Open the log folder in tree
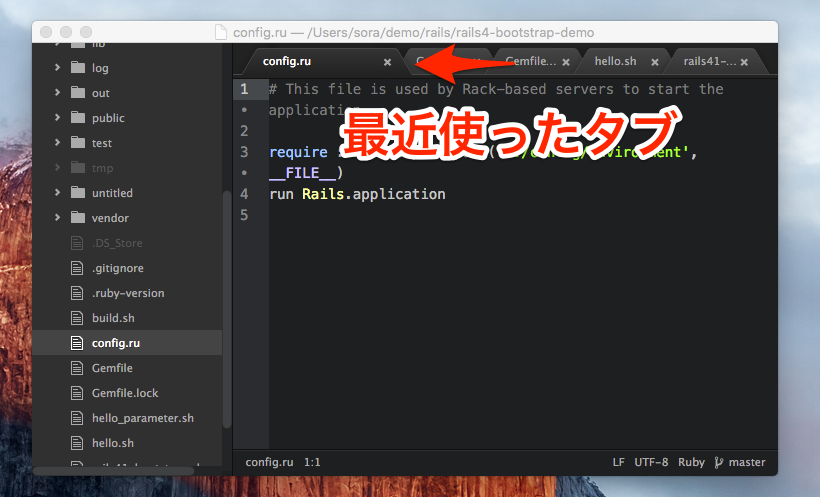This screenshot has height=497, width=820. 100,68
